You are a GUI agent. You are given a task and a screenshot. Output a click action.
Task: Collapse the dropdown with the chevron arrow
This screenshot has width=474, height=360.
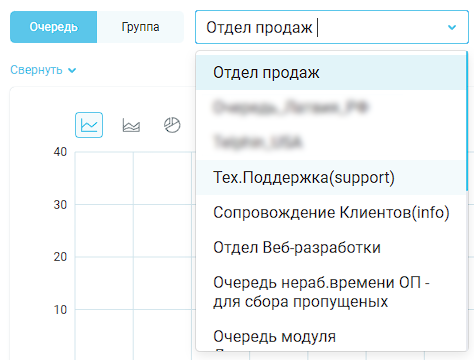(452, 27)
